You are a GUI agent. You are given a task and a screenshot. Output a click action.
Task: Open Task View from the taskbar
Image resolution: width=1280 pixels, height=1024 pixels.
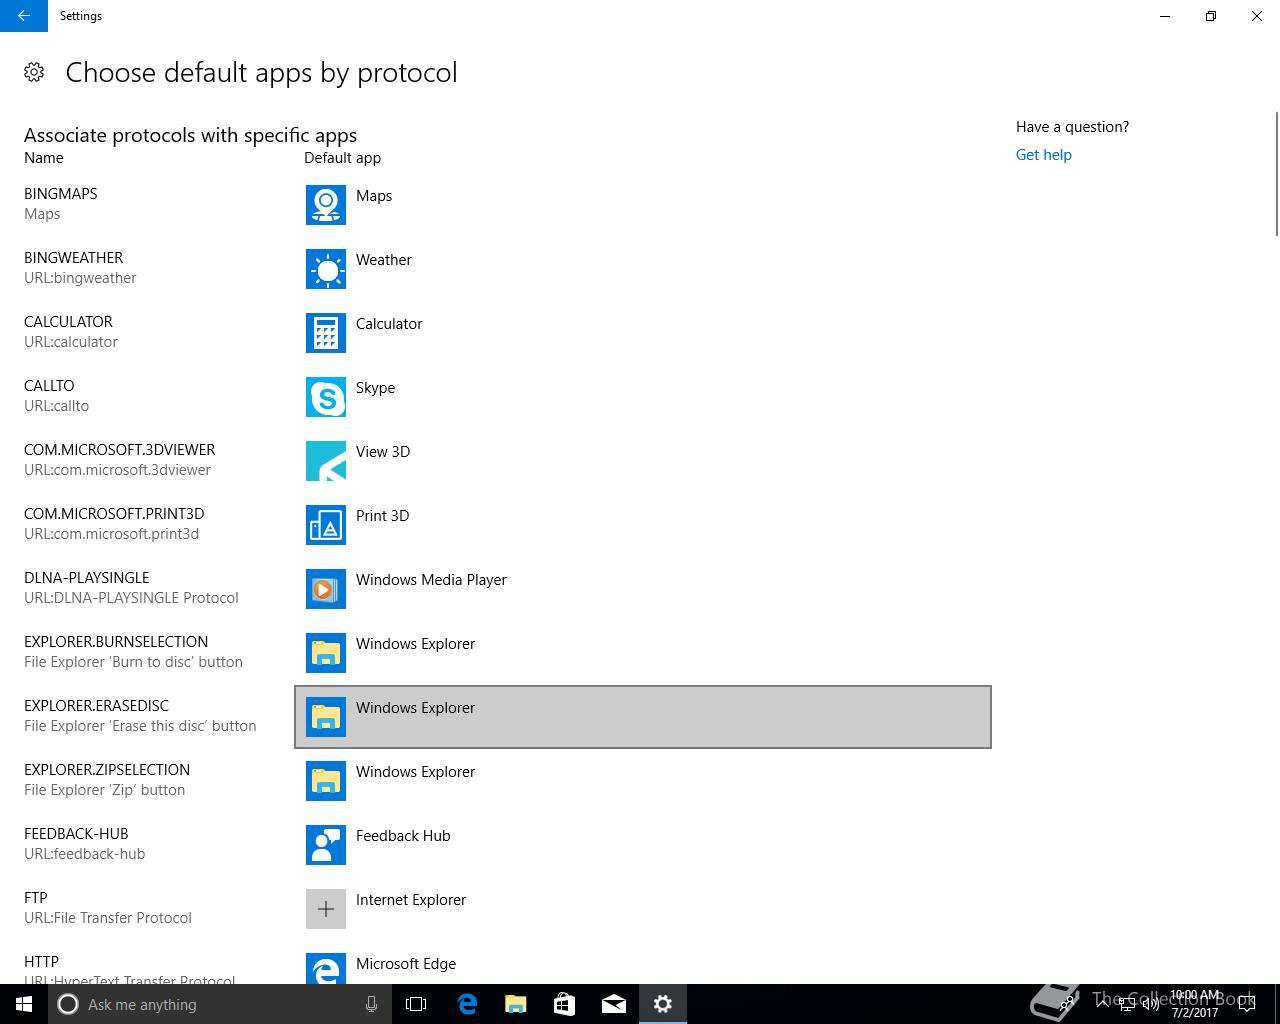tap(416, 1004)
